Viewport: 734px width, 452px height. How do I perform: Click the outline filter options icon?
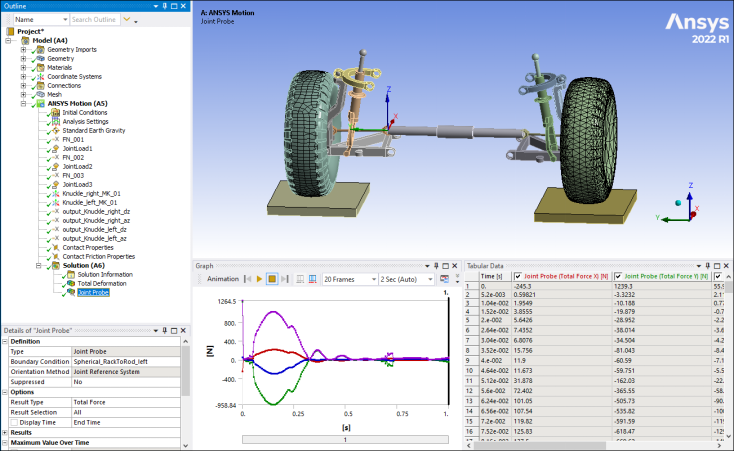[126, 19]
